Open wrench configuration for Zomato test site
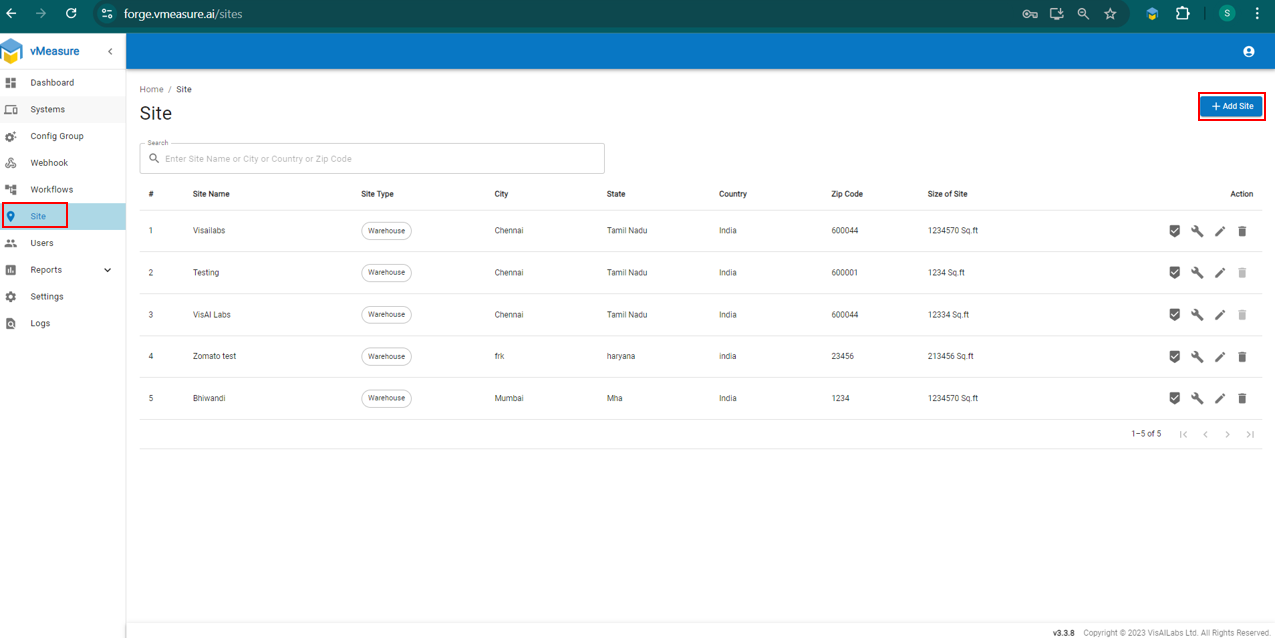Image resolution: width=1275 pixels, height=638 pixels. pyautogui.click(x=1197, y=356)
